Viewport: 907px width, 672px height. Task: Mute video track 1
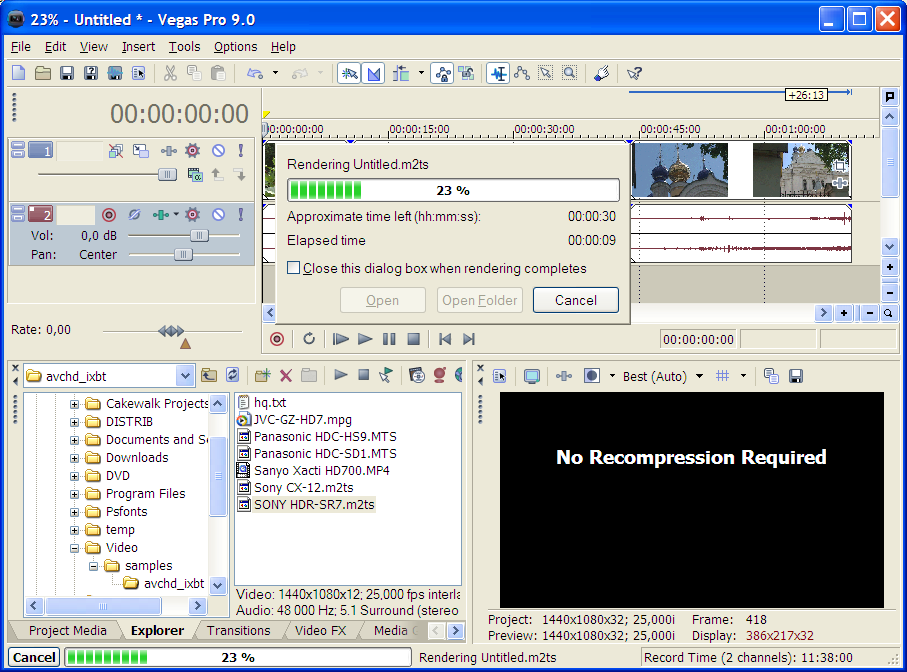[x=218, y=151]
